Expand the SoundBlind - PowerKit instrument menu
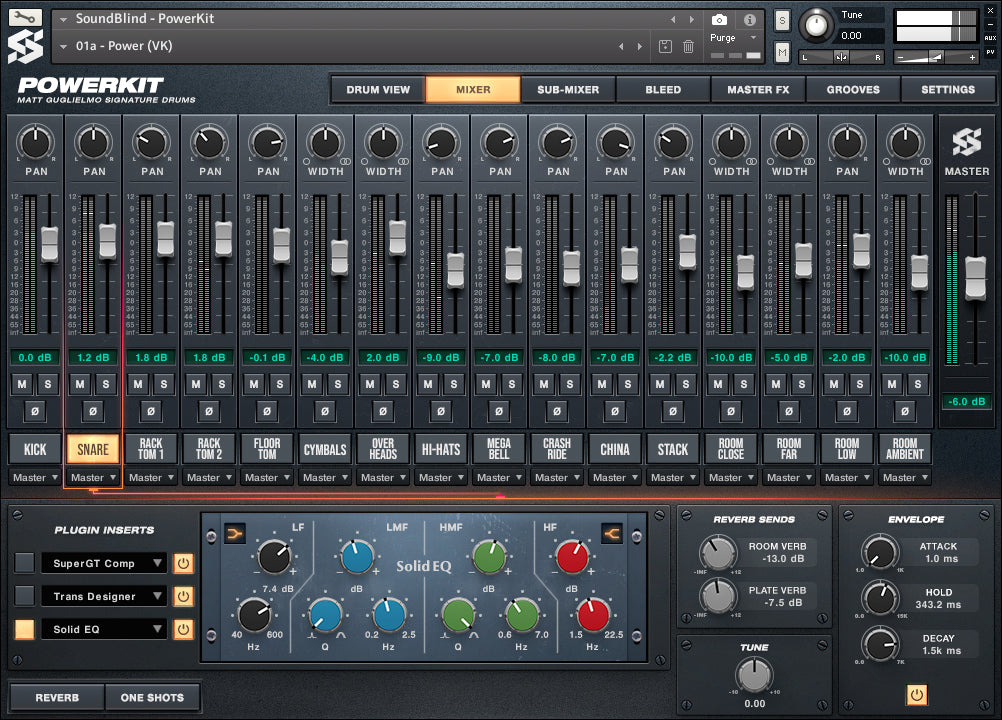The height and width of the screenshot is (720, 1002). (x=63, y=19)
